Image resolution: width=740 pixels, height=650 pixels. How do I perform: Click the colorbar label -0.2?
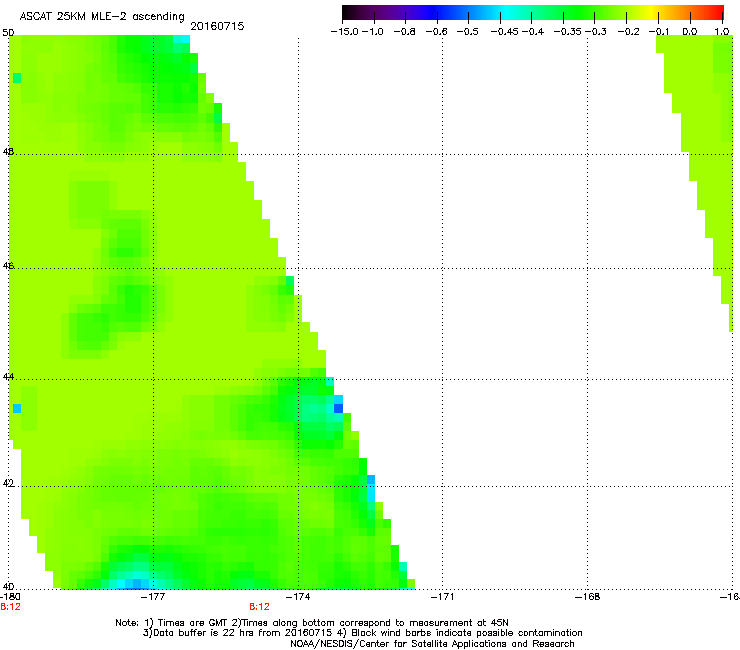[x=629, y=32]
